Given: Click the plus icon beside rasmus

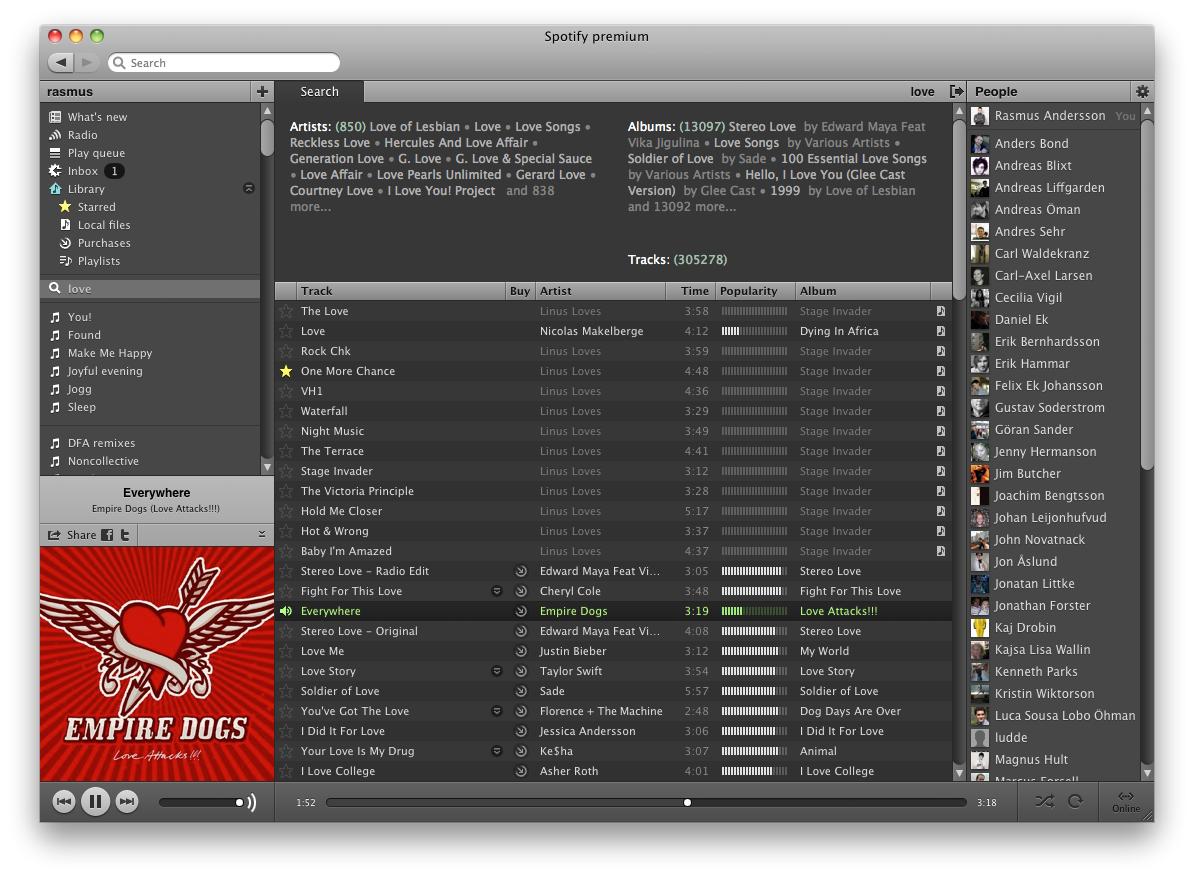Looking at the screenshot, I should point(262,91).
